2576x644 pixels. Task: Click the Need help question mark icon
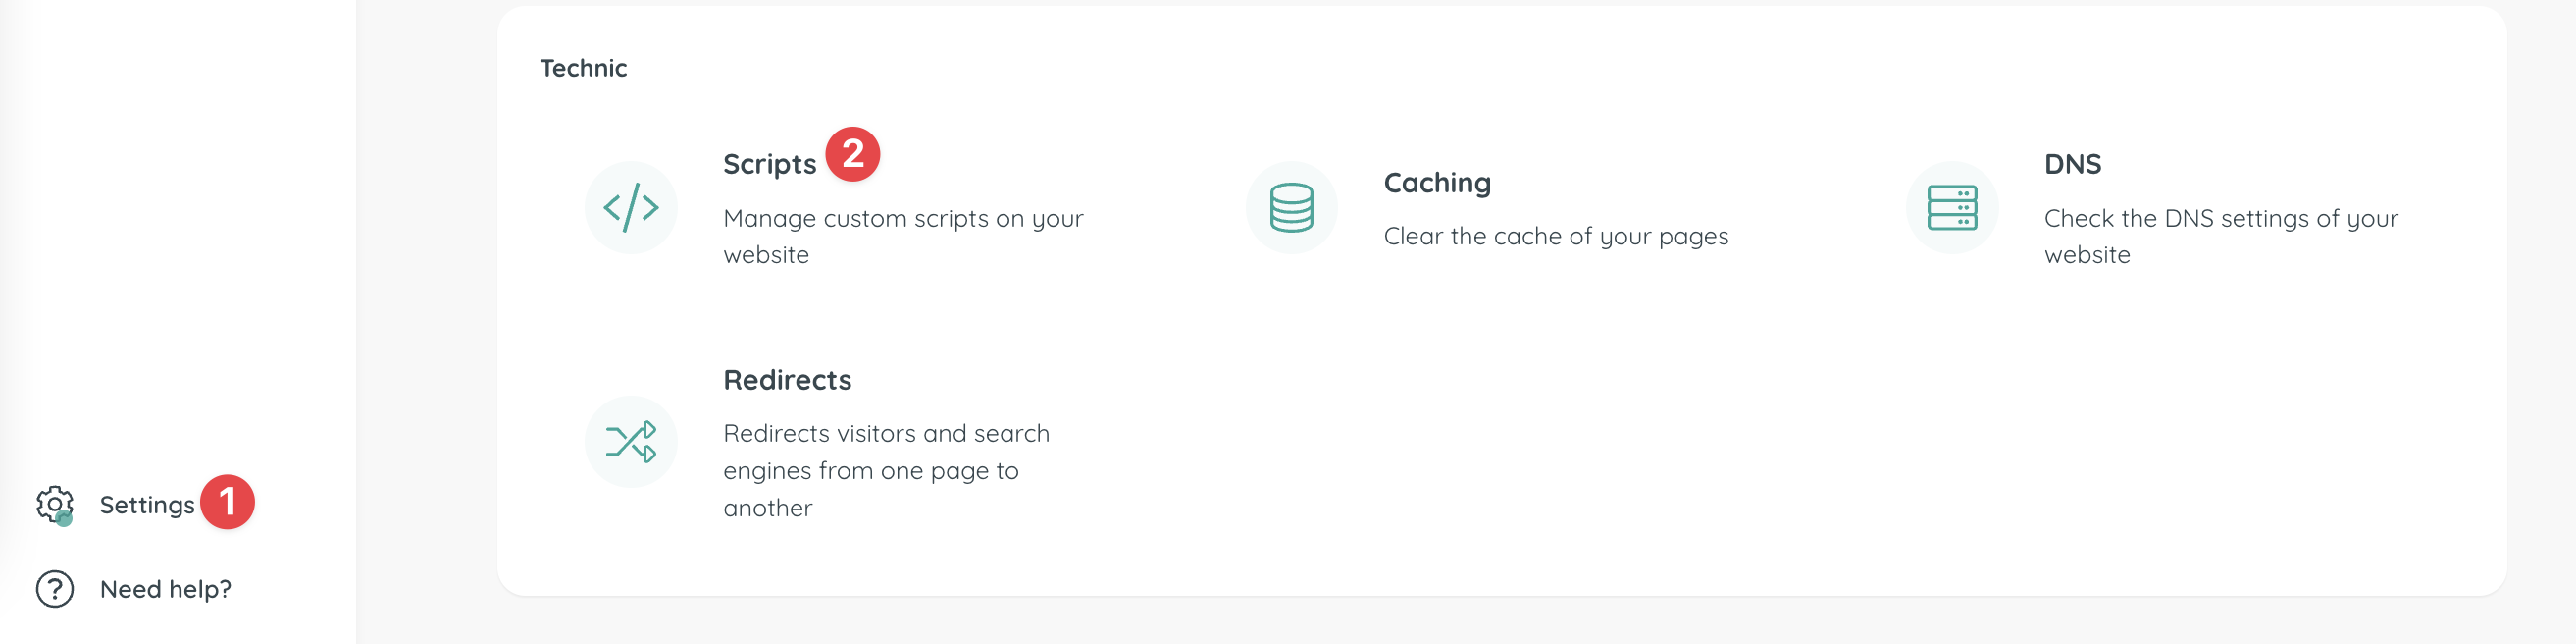tap(55, 589)
